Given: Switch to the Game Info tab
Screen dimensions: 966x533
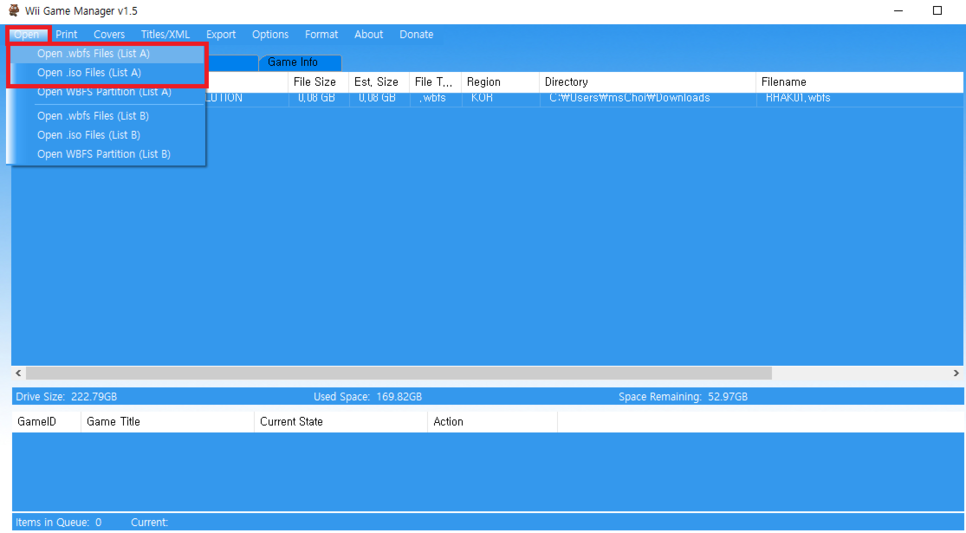Looking at the screenshot, I should [x=300, y=62].
